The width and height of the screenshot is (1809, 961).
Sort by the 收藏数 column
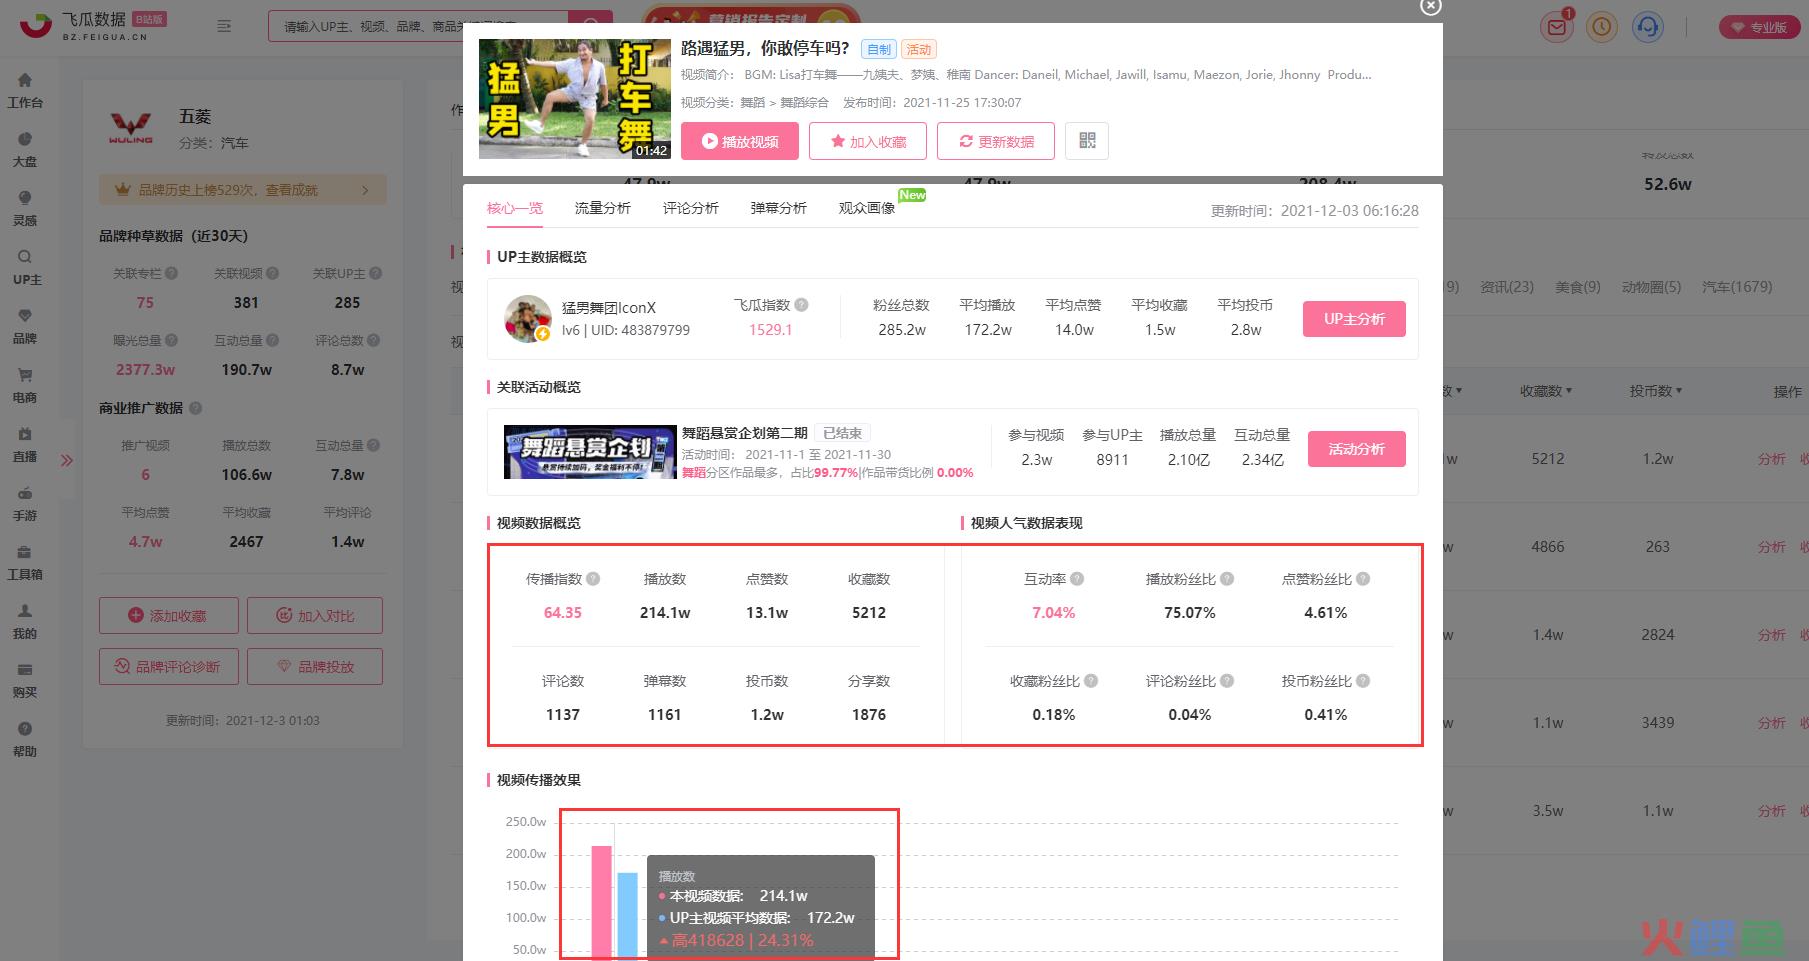[x=1546, y=391]
